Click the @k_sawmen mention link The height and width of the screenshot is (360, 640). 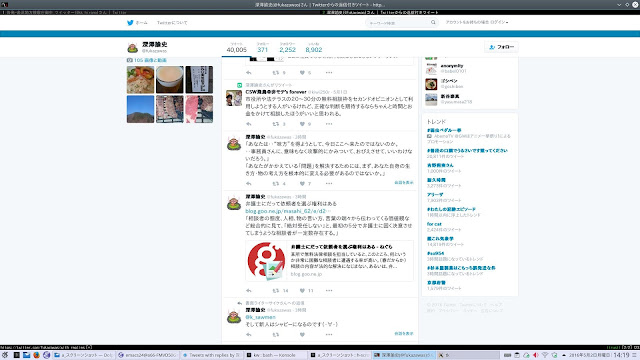[x=260, y=317]
